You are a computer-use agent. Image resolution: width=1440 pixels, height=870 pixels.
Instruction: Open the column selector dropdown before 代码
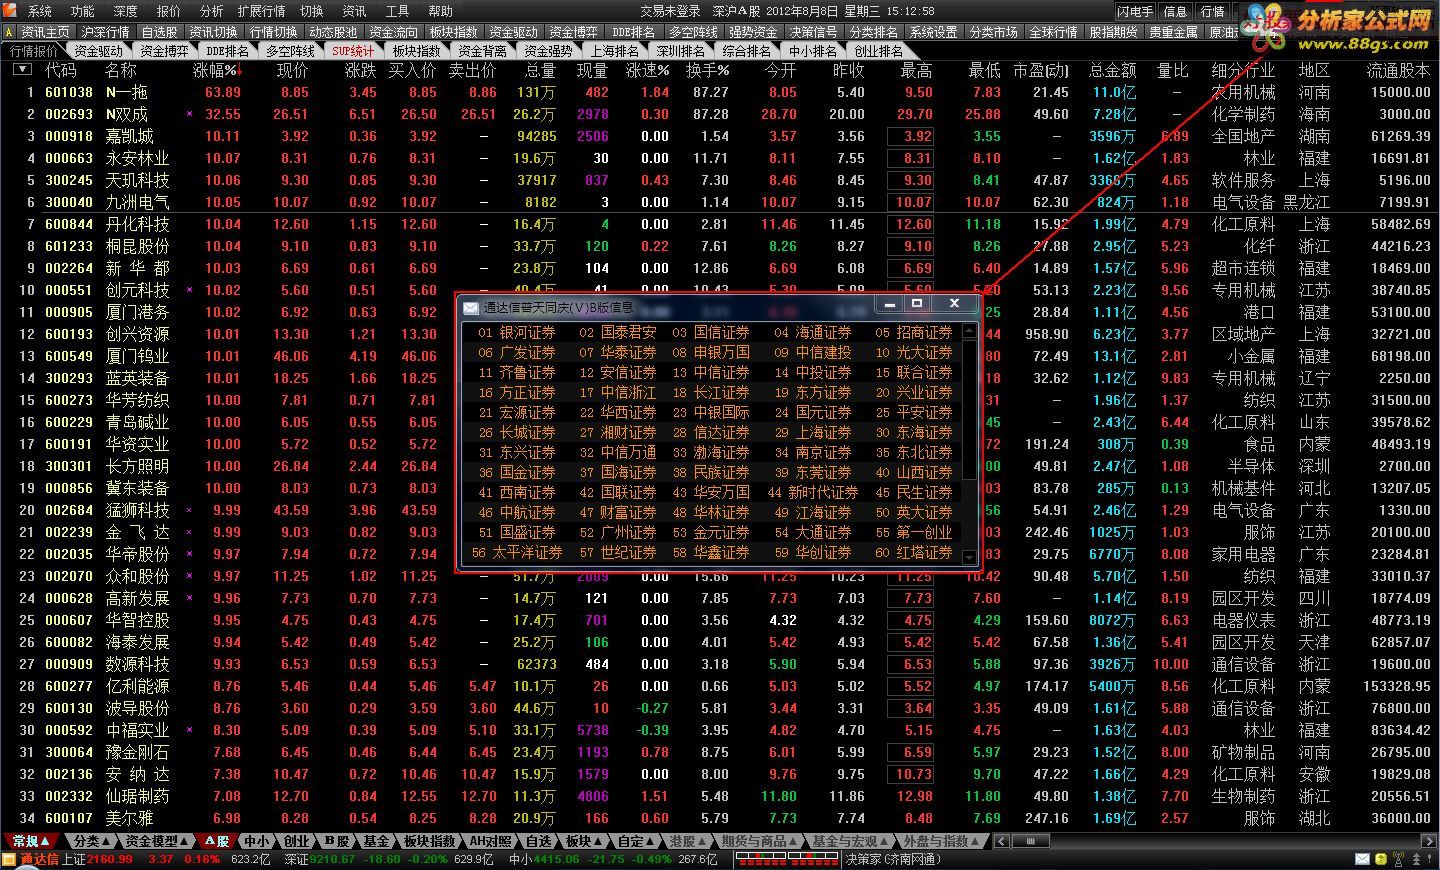tap(22, 70)
